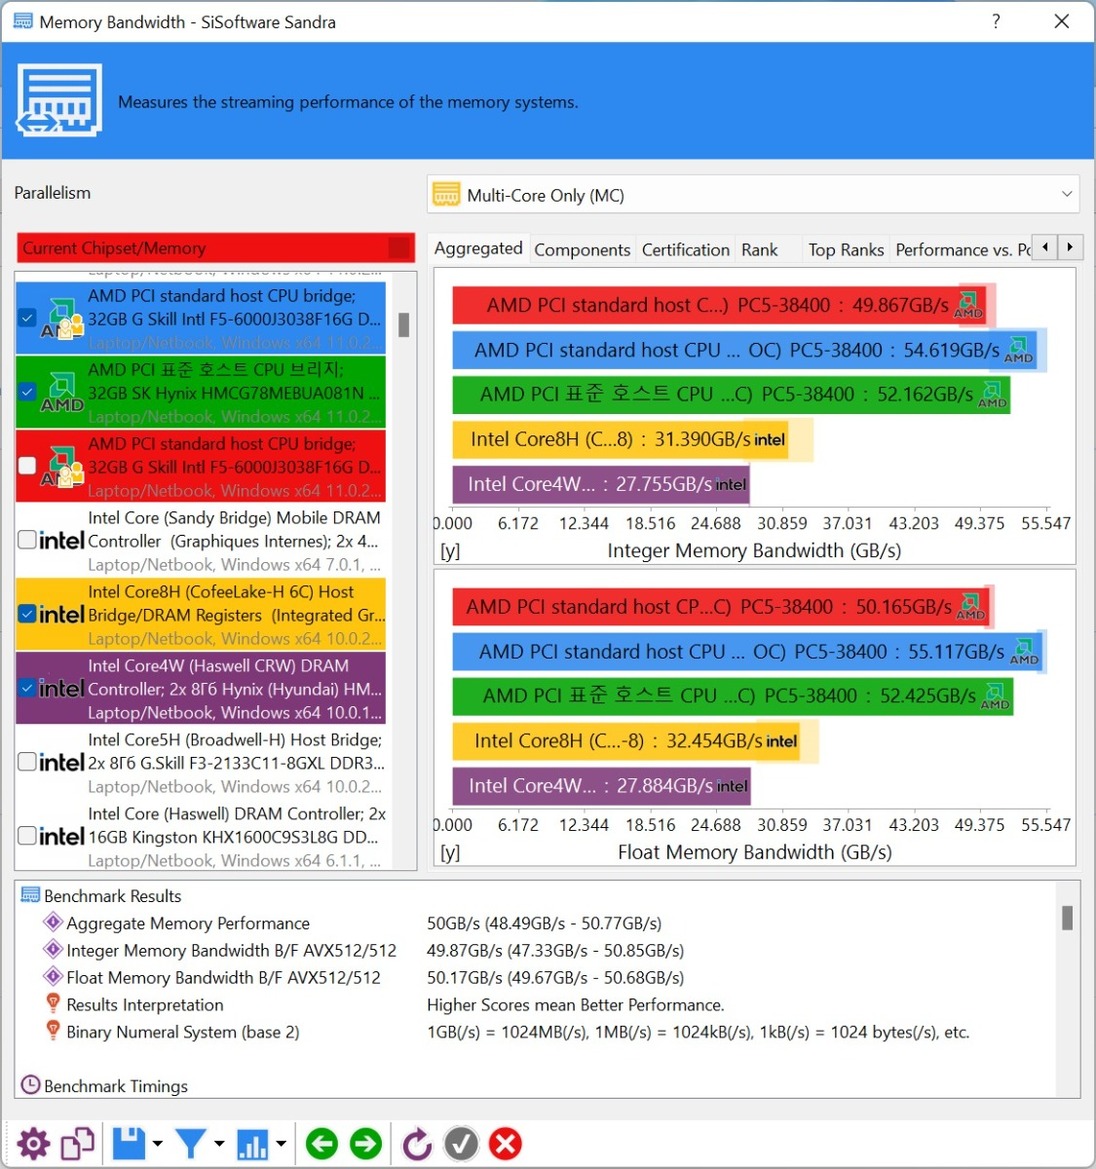The width and height of the screenshot is (1096, 1169).
Task: Check the Intel Core5H Broadwell-H checkbox
Action: 28,762
